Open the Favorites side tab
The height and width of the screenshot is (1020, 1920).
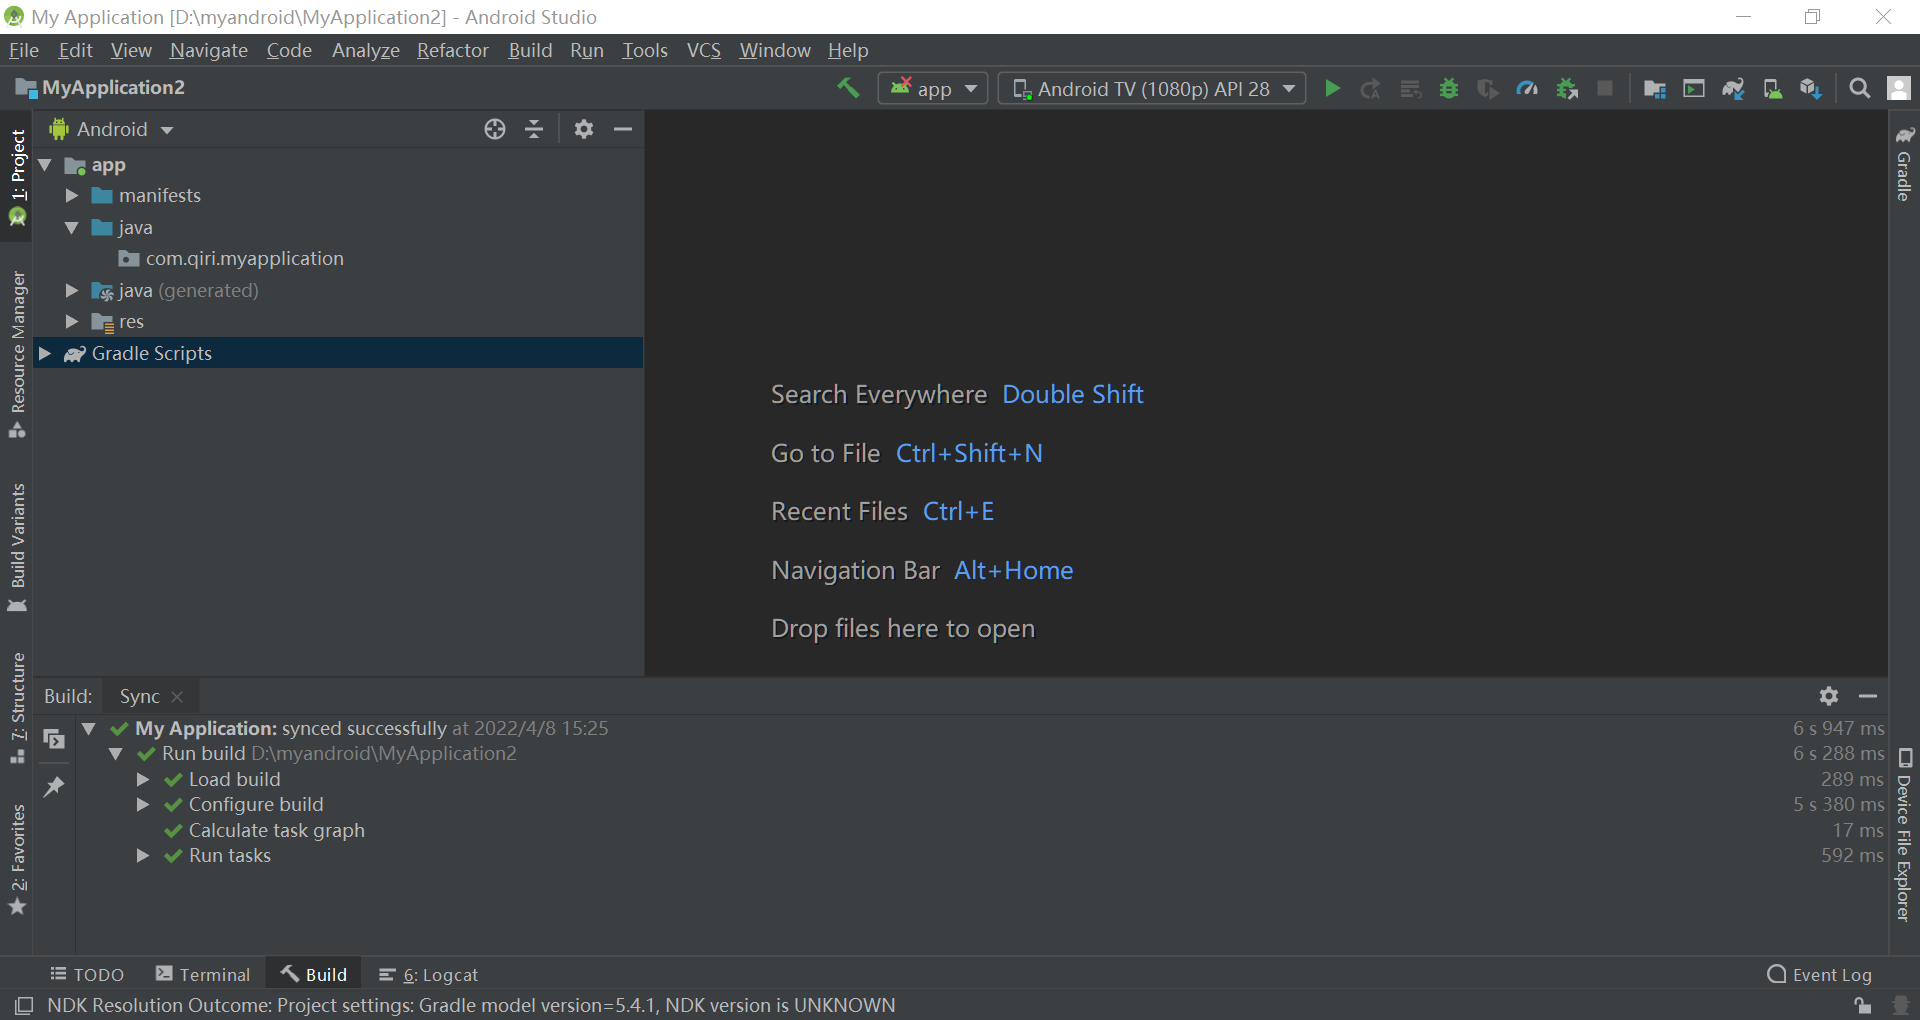18,860
